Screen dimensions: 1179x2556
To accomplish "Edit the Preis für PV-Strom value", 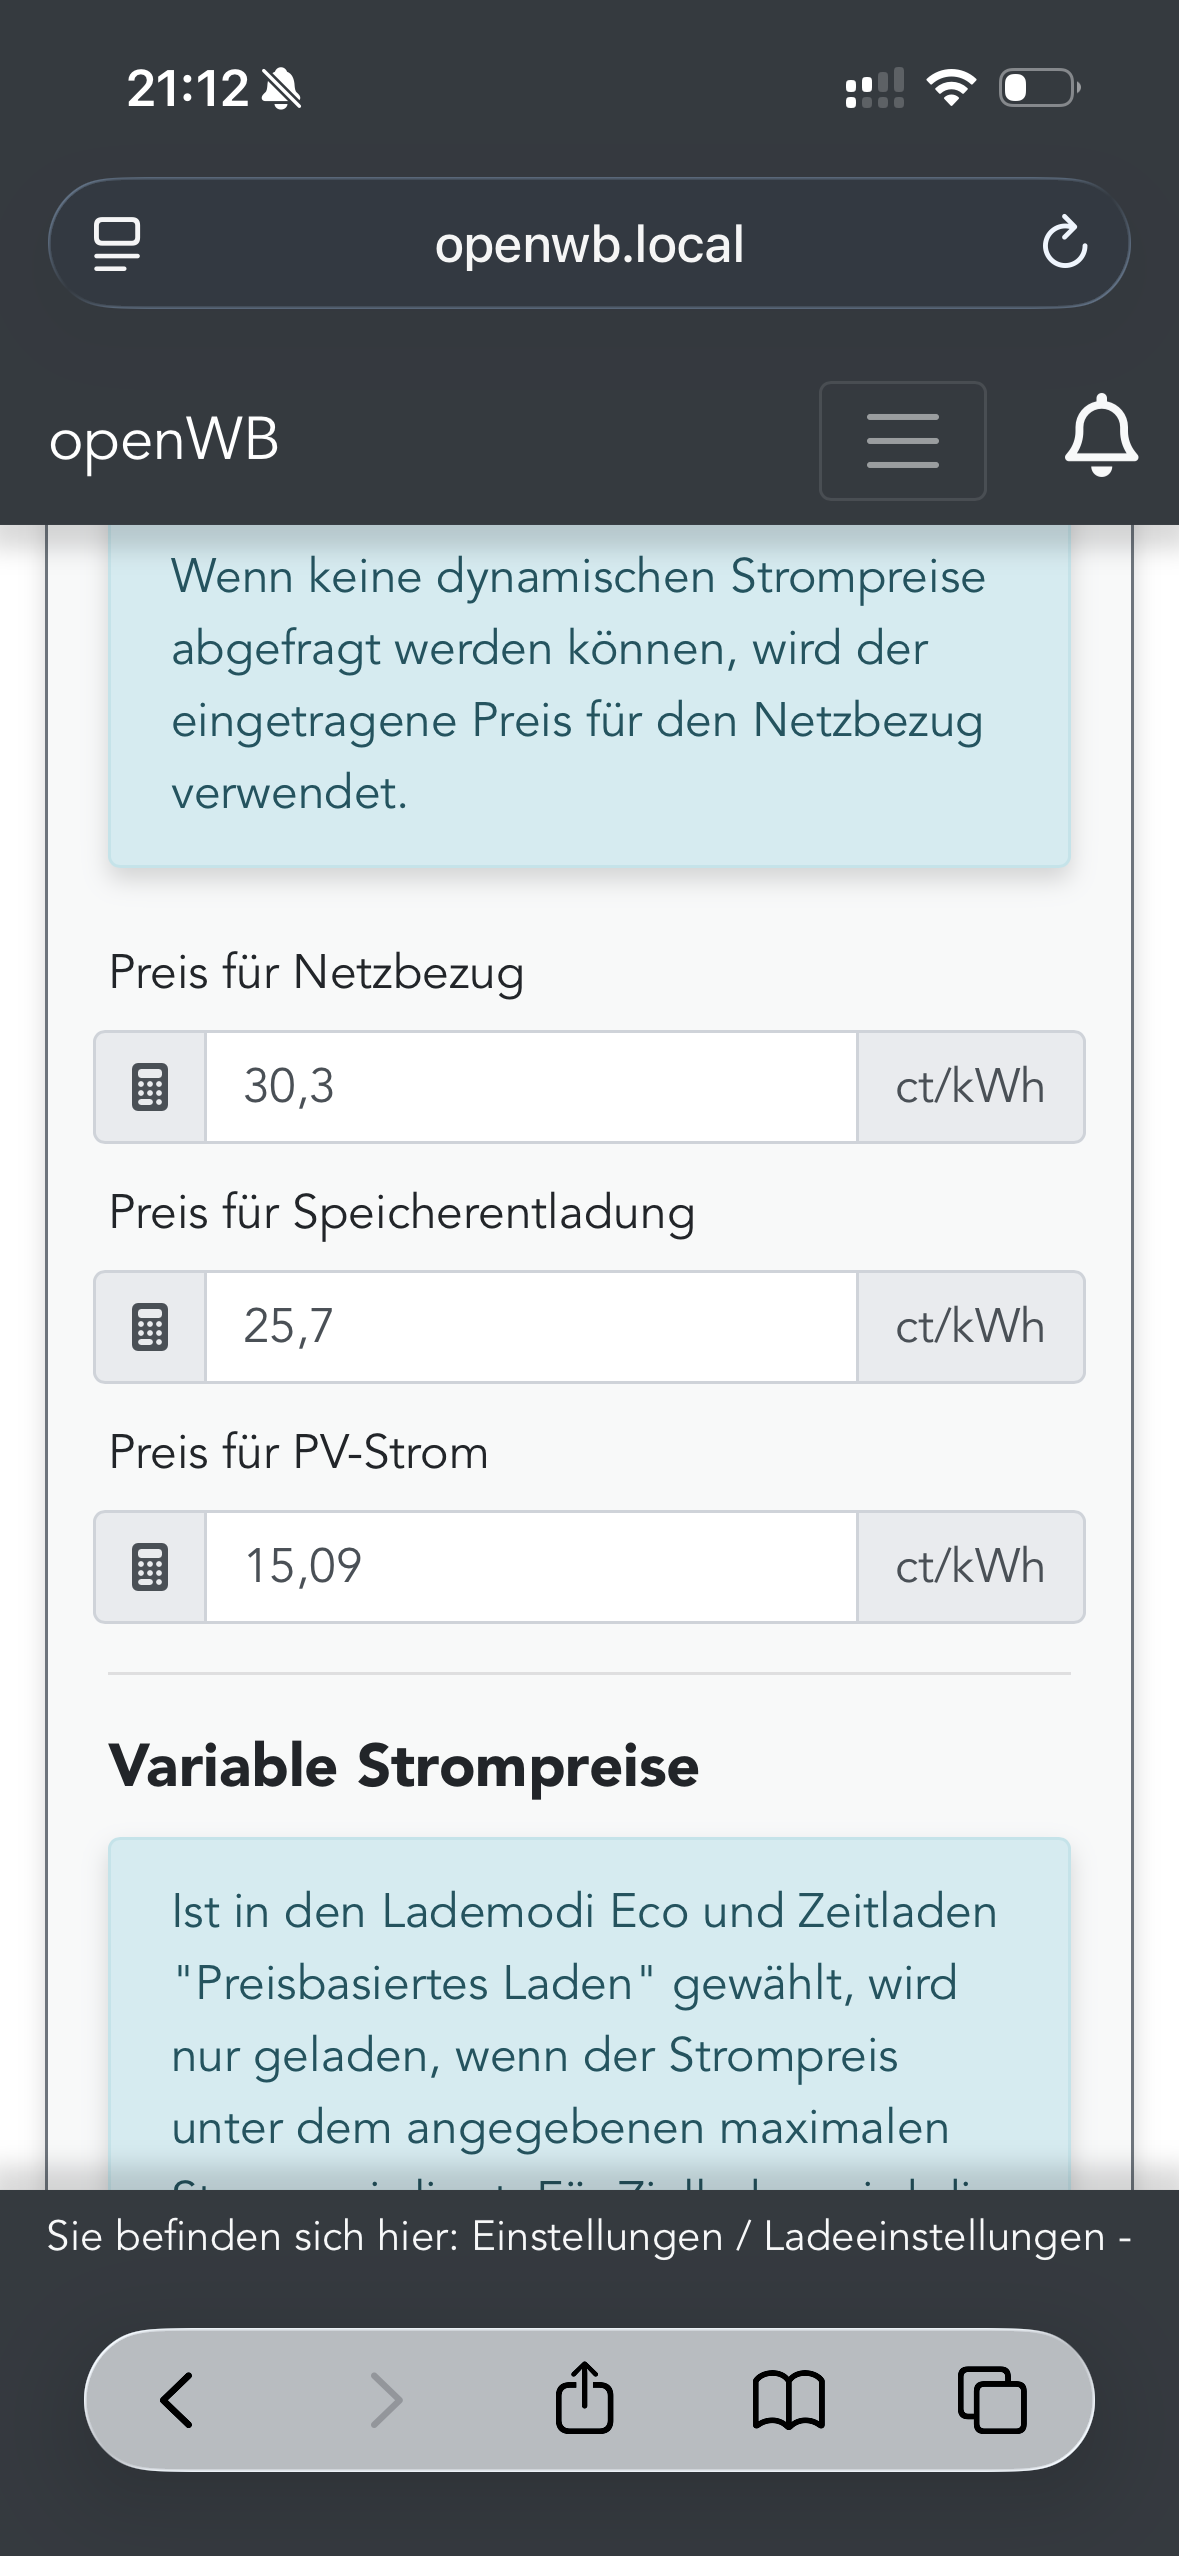I will pos(530,1567).
